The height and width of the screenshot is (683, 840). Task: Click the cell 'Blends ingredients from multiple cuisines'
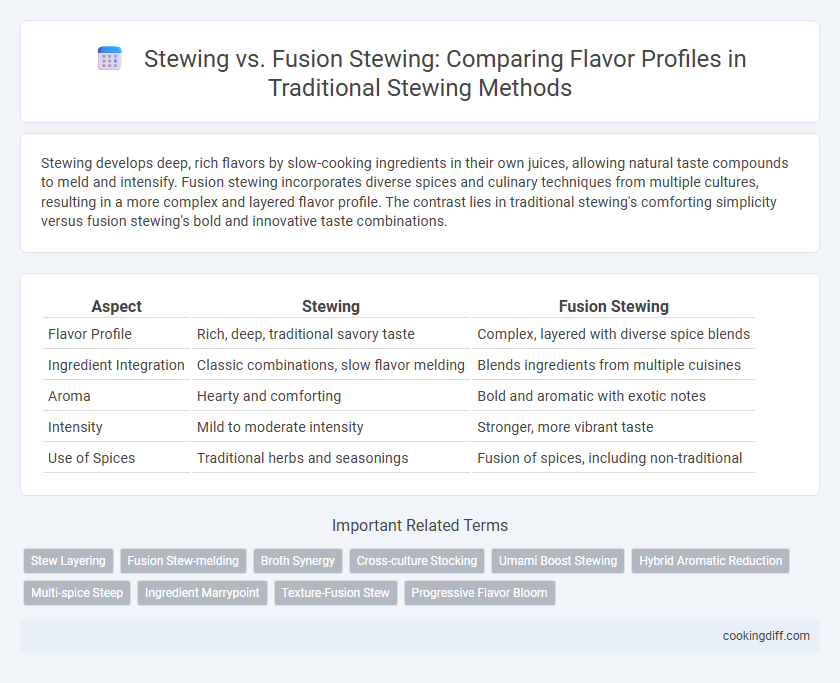point(613,365)
